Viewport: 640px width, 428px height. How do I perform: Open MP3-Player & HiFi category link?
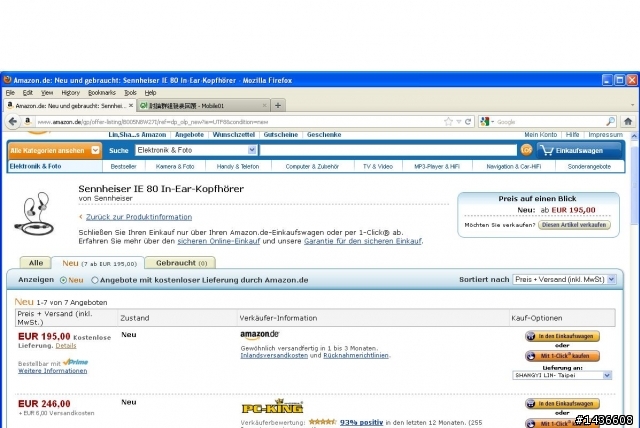(437, 166)
